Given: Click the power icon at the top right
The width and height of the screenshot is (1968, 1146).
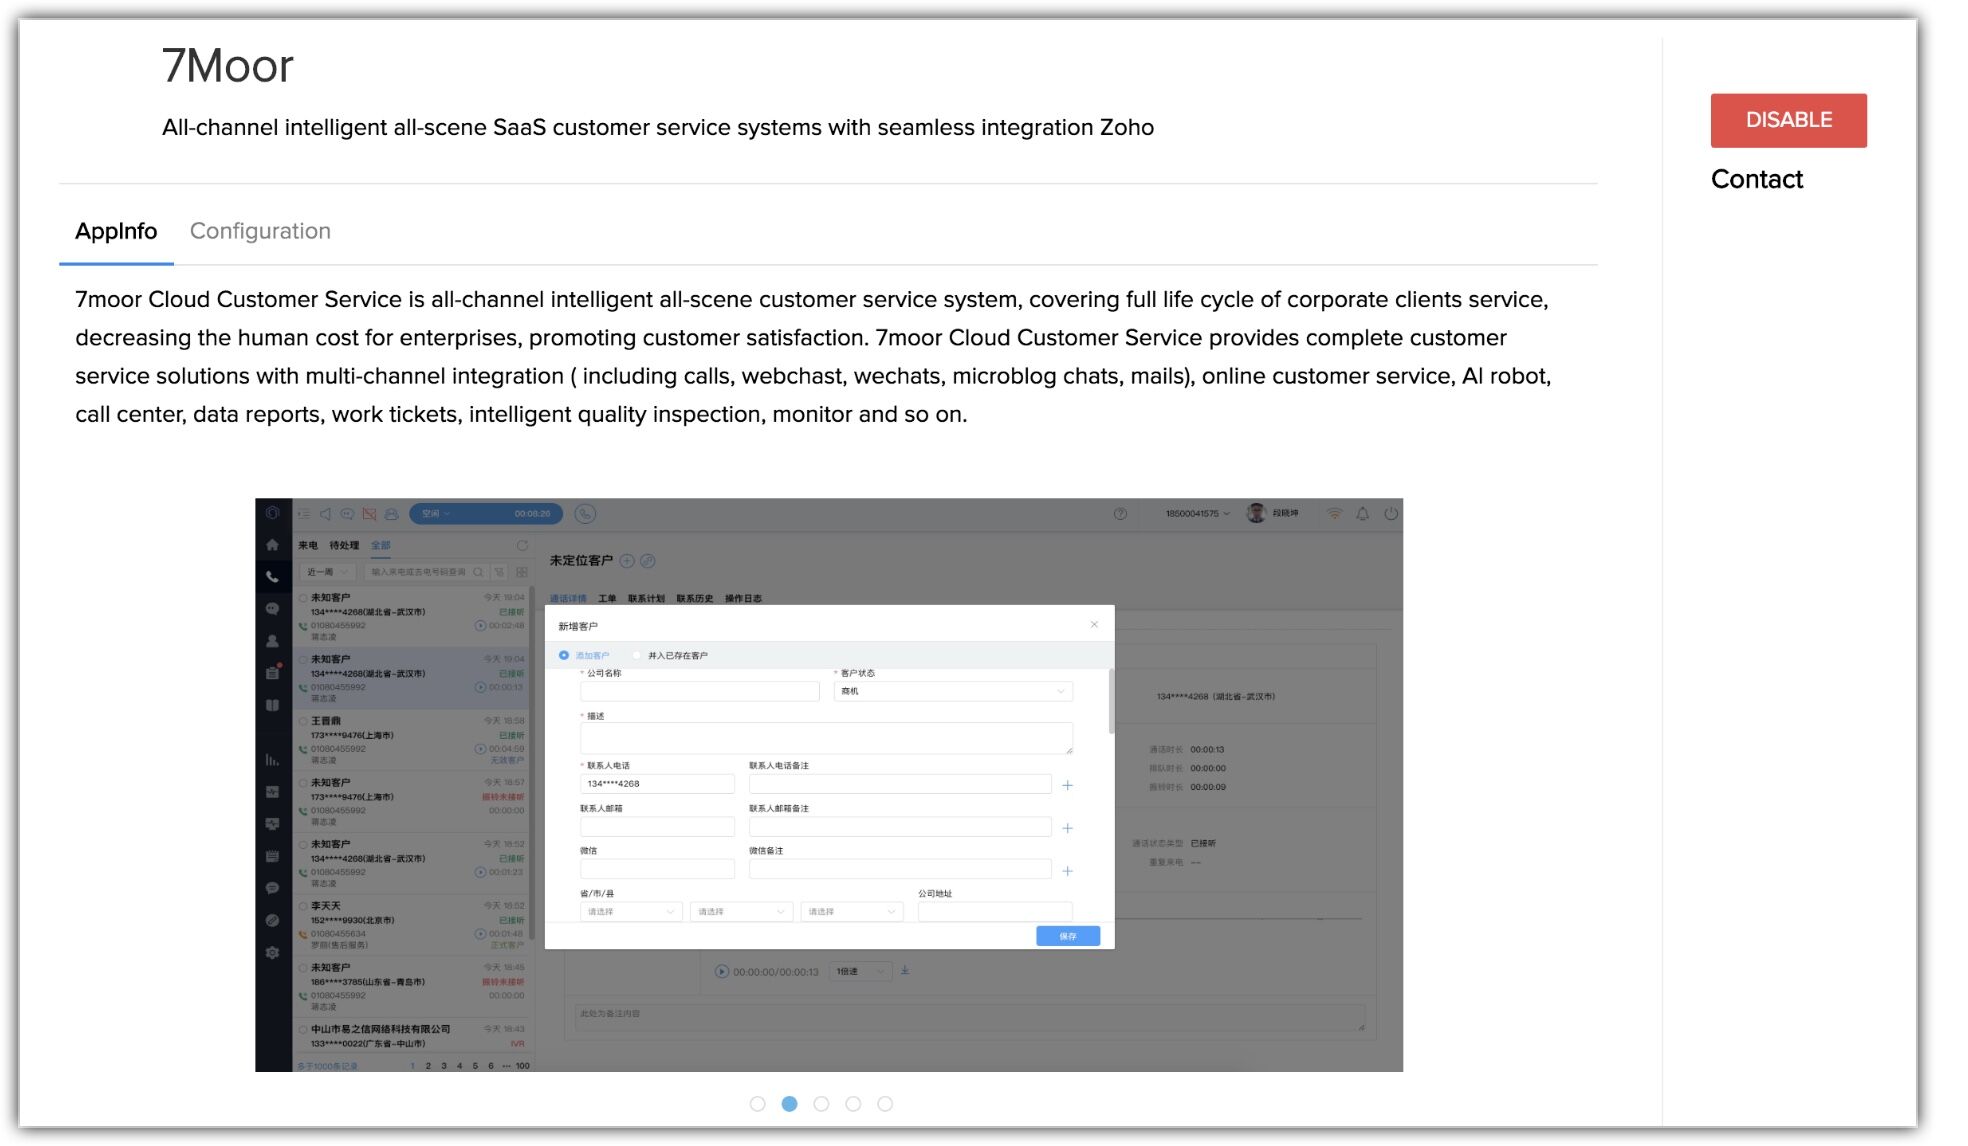Looking at the screenshot, I should pos(1391,514).
